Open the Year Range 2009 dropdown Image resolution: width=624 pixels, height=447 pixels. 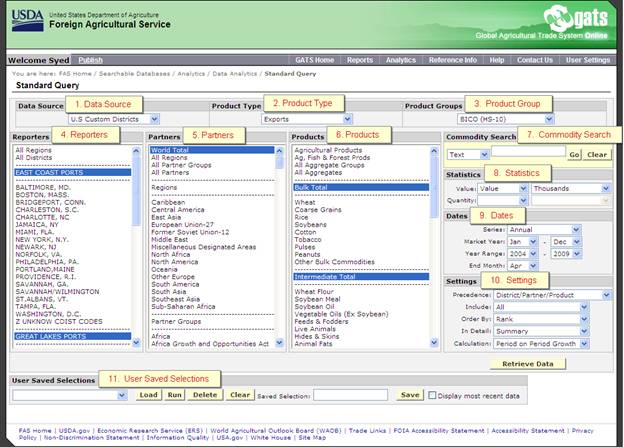pos(566,254)
